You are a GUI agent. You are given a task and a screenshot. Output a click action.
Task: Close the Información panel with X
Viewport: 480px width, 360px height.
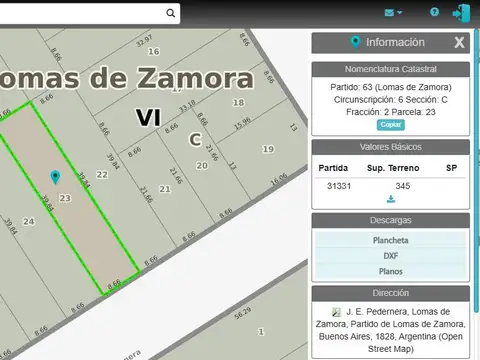coord(459,43)
